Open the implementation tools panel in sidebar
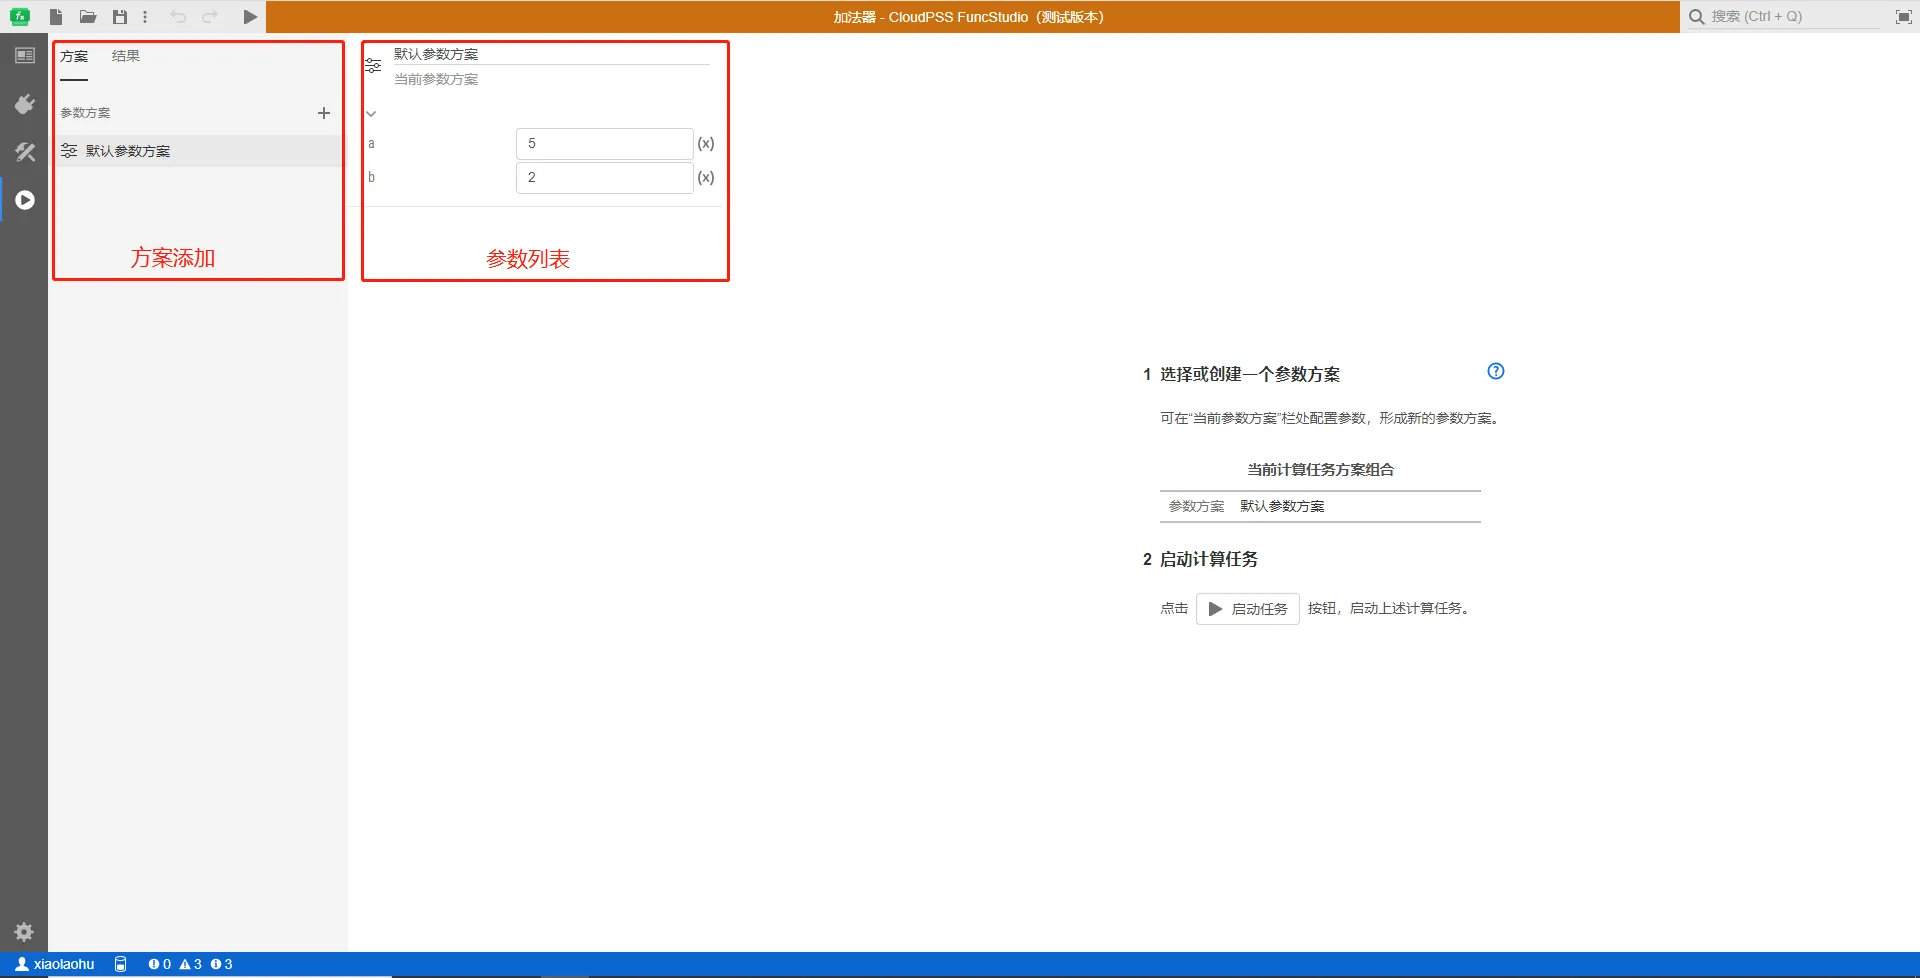 tap(25, 152)
